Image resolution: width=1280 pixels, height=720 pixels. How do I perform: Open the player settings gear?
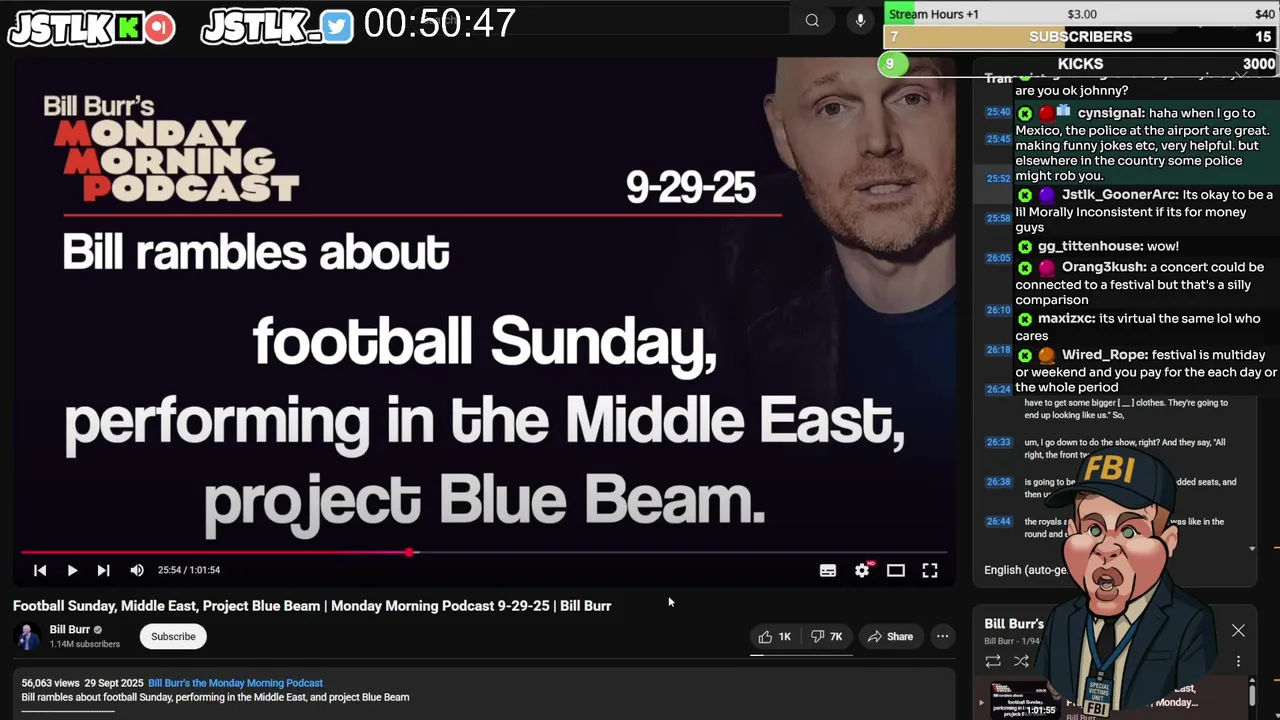tap(862, 570)
